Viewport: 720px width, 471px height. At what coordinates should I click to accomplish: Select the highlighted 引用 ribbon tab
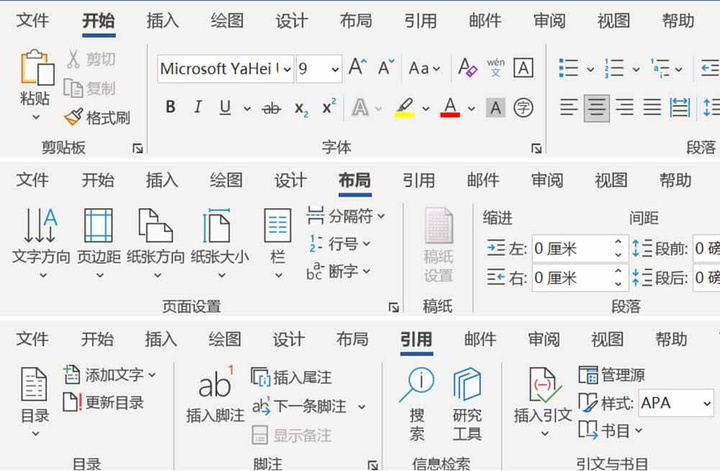(416, 339)
